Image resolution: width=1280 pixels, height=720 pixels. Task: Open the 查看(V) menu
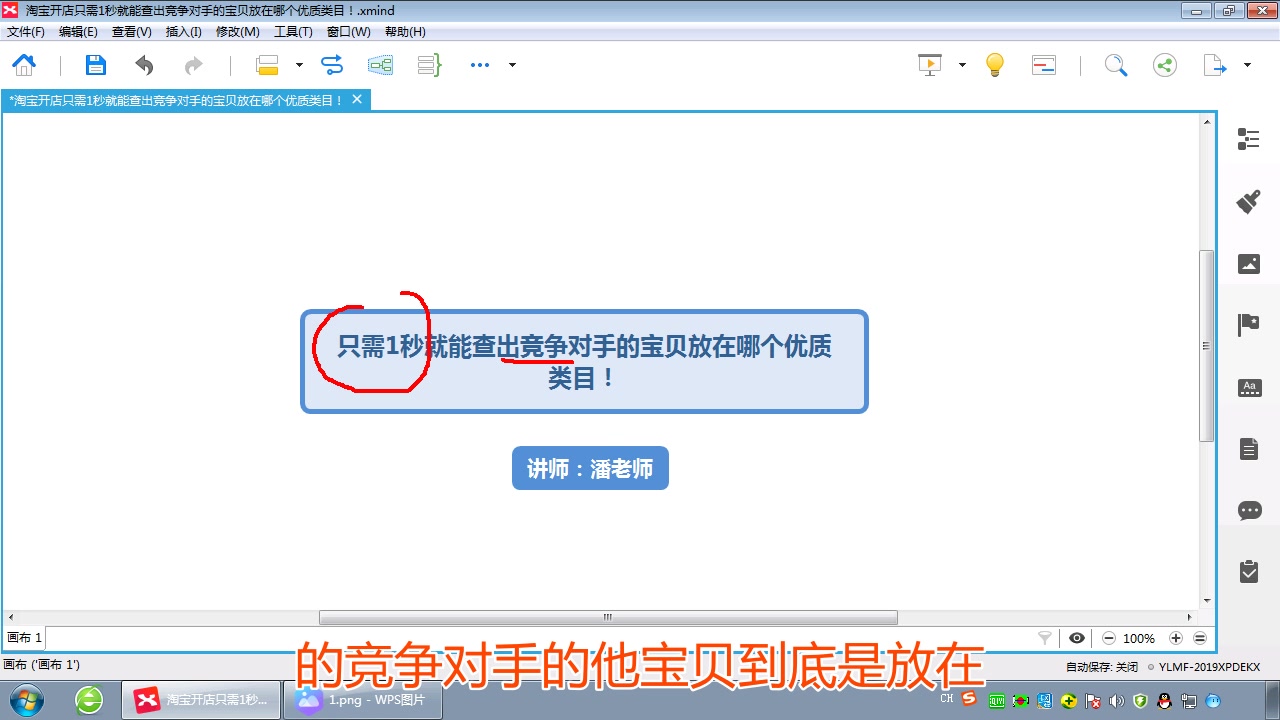coord(132,32)
